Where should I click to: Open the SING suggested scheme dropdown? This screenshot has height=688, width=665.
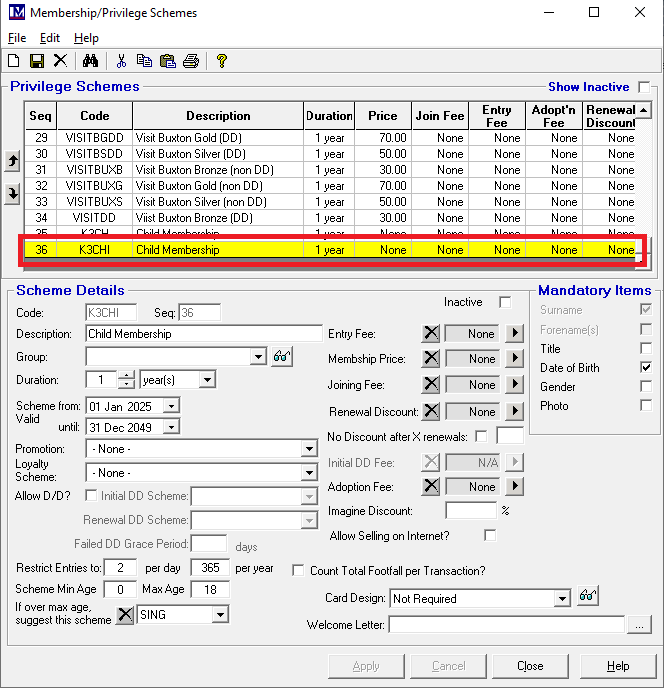pyautogui.click(x=220, y=615)
